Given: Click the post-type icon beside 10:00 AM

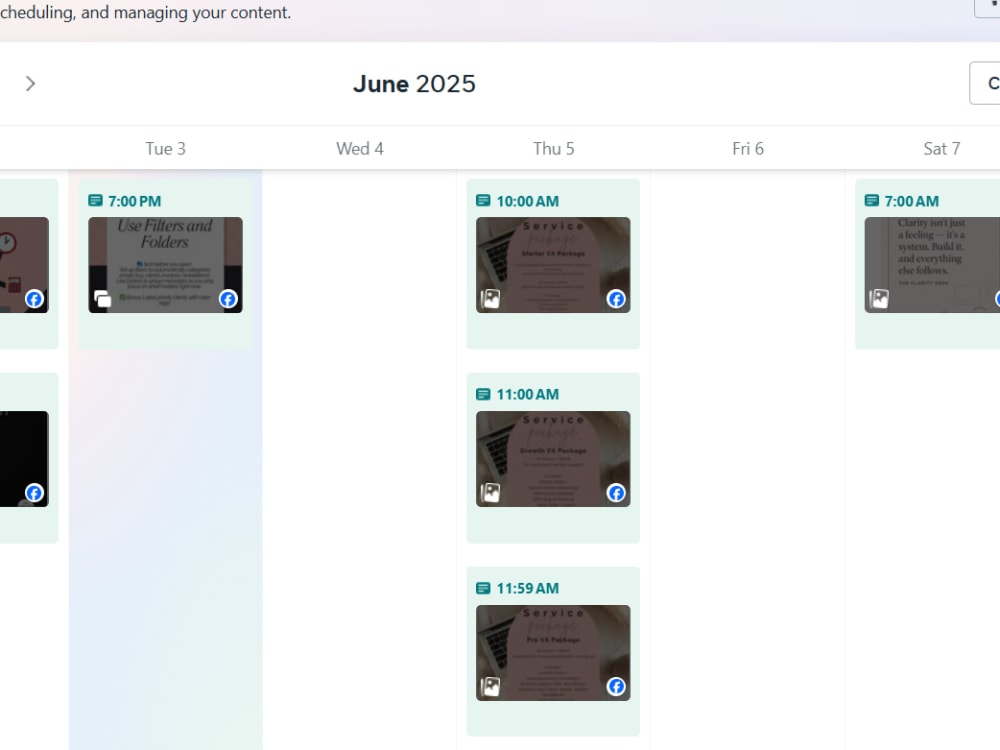Looking at the screenshot, I should click(483, 201).
